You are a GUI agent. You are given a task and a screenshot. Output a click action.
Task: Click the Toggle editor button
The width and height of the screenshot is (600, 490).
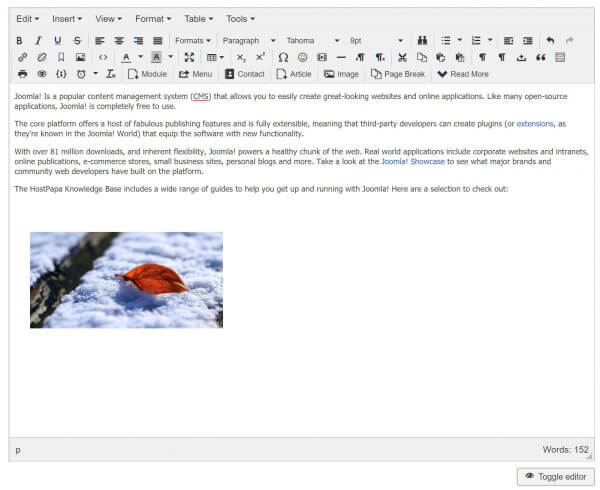pos(556,477)
